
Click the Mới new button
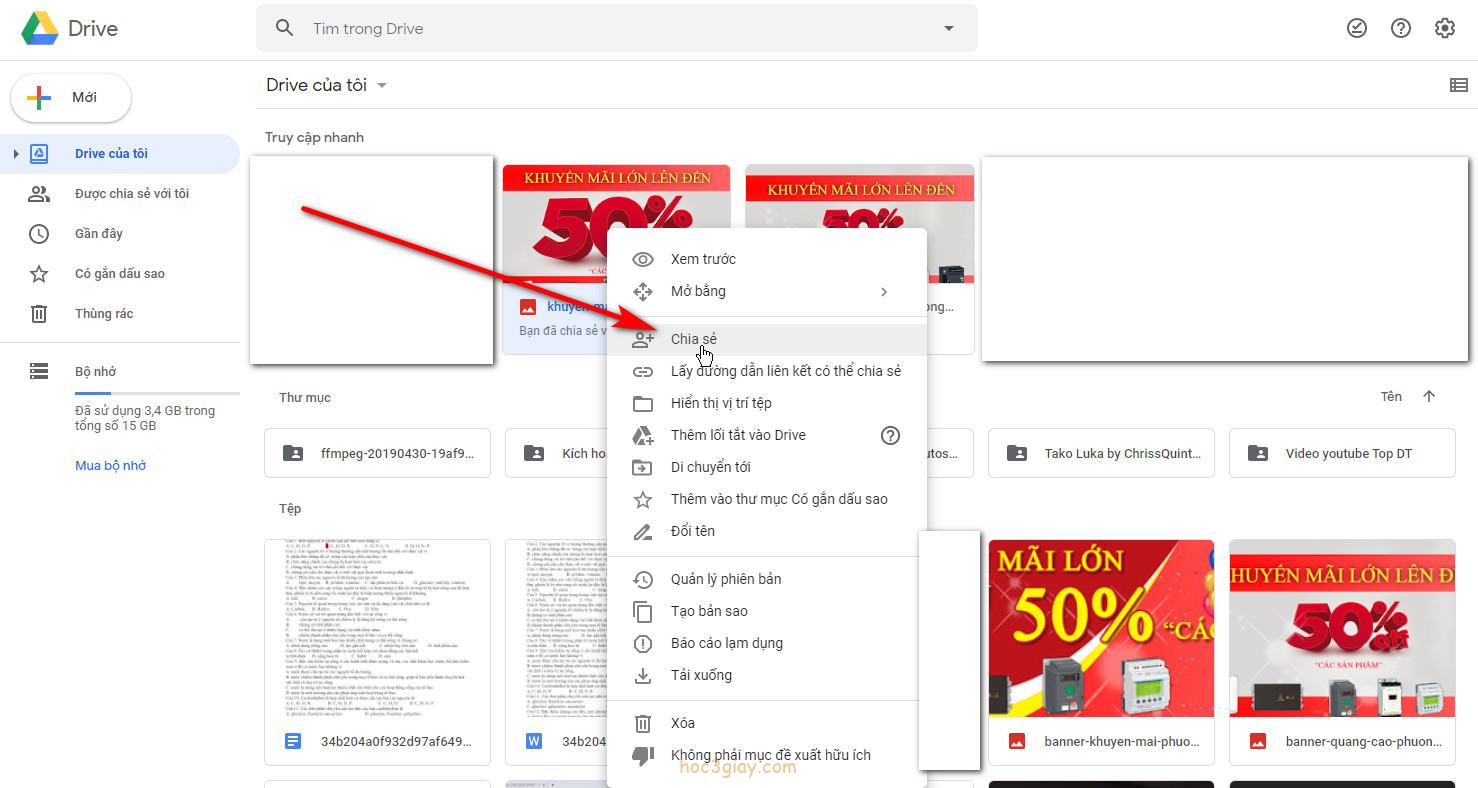pos(71,97)
